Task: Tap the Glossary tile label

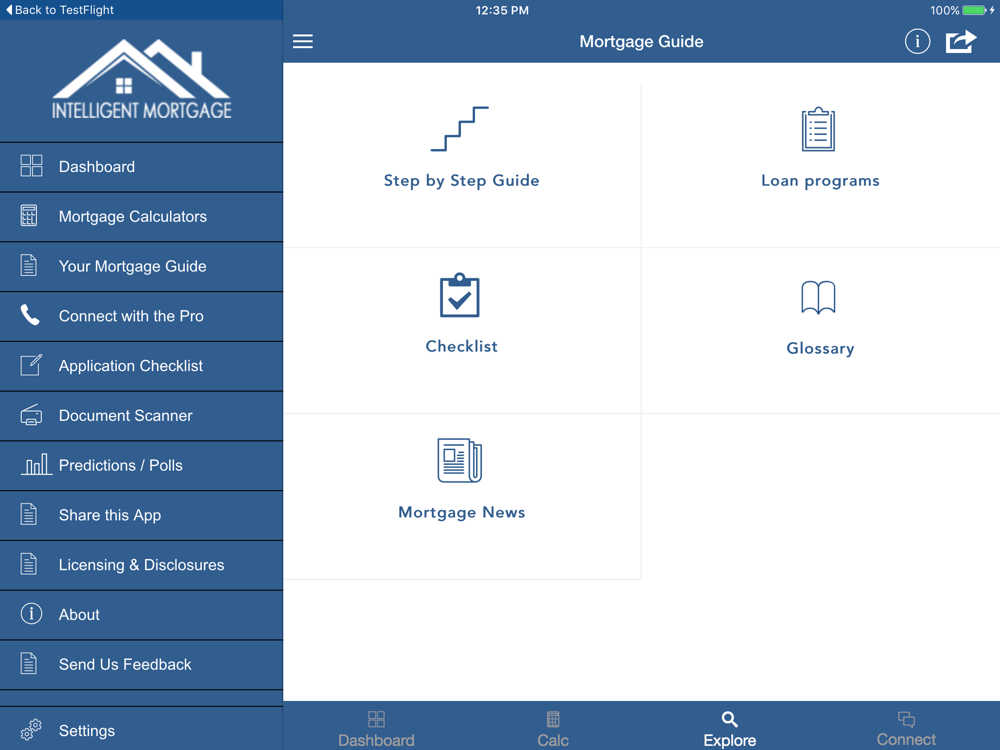Action: (820, 348)
